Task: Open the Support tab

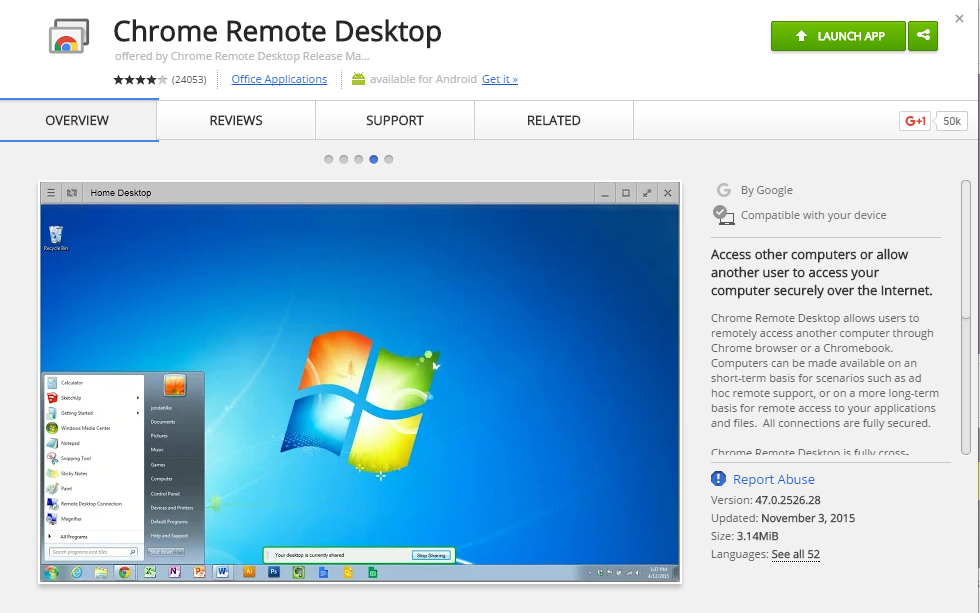Action: pos(394,121)
